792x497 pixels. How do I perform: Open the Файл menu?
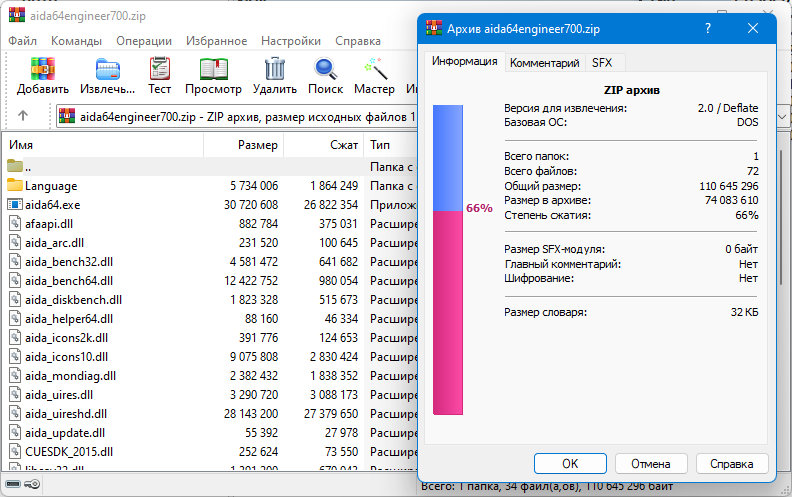(x=22, y=41)
